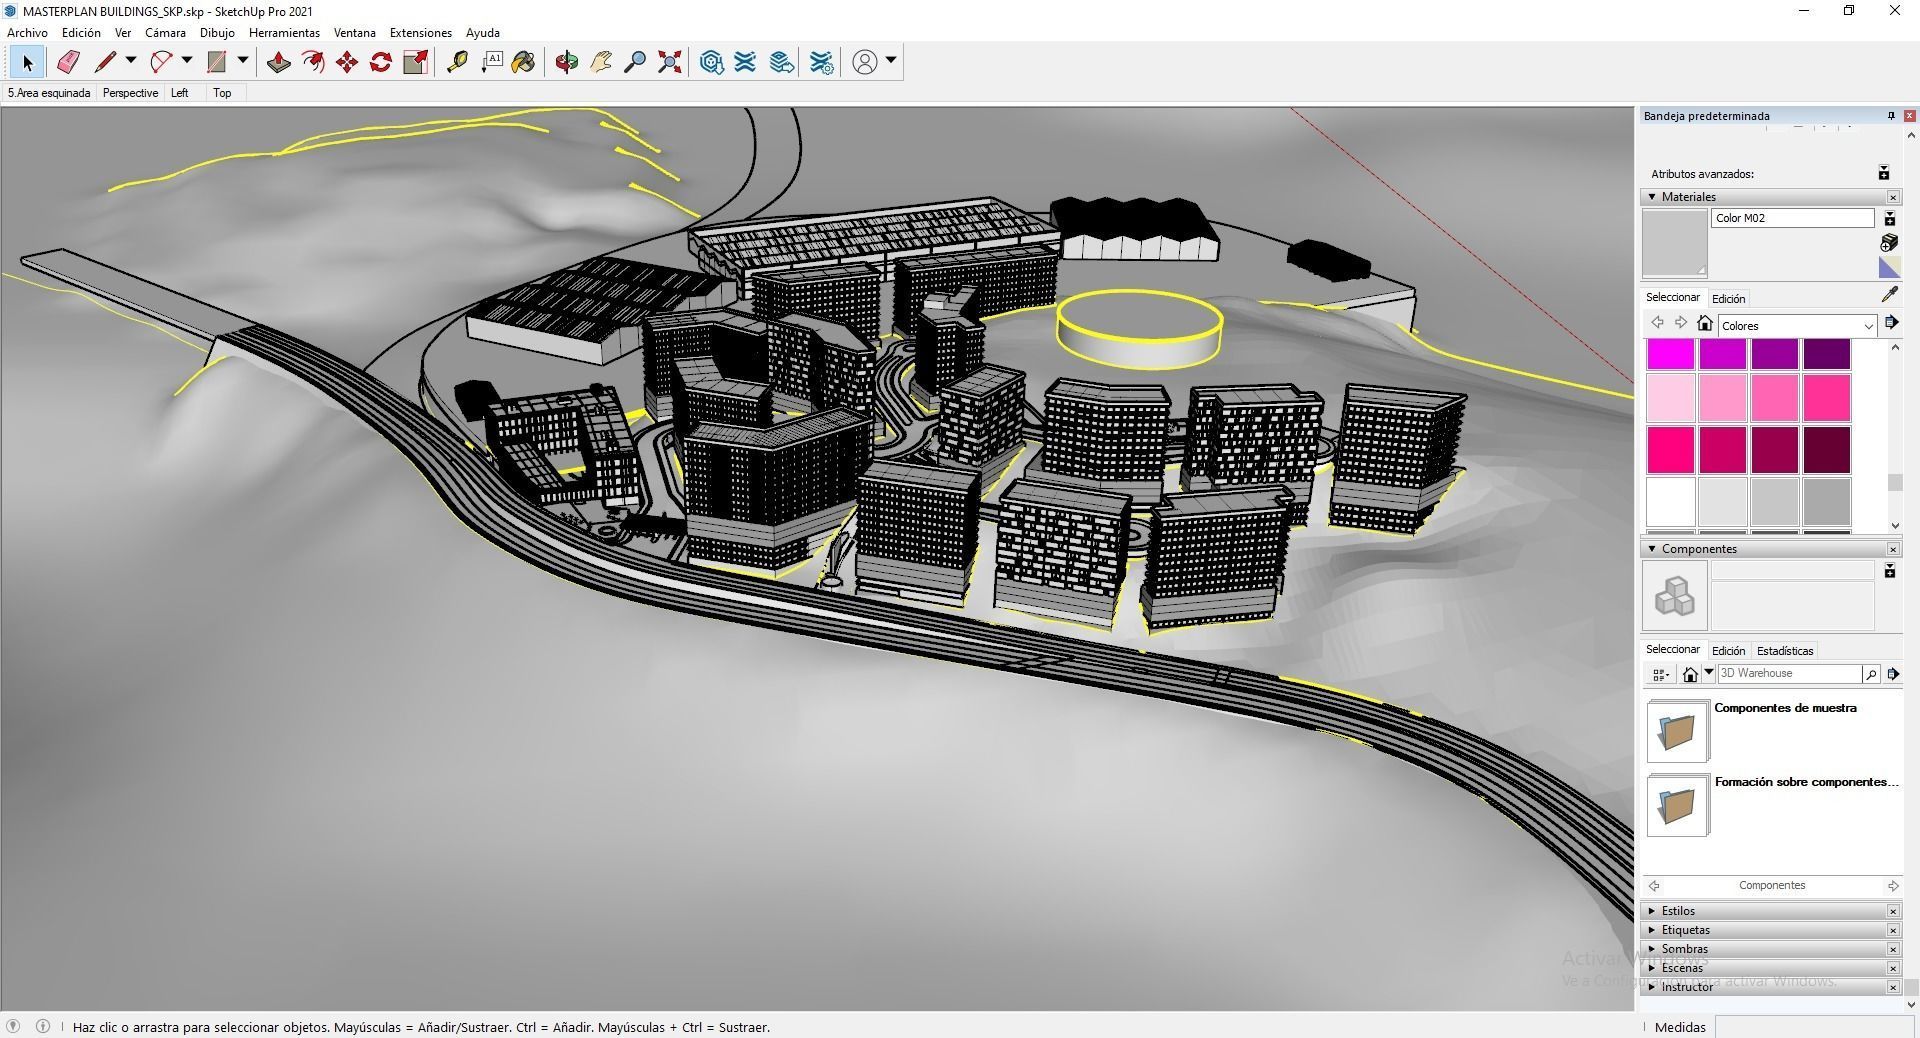Click the Create Material icon
The width and height of the screenshot is (1920, 1038).
pos(1889,243)
